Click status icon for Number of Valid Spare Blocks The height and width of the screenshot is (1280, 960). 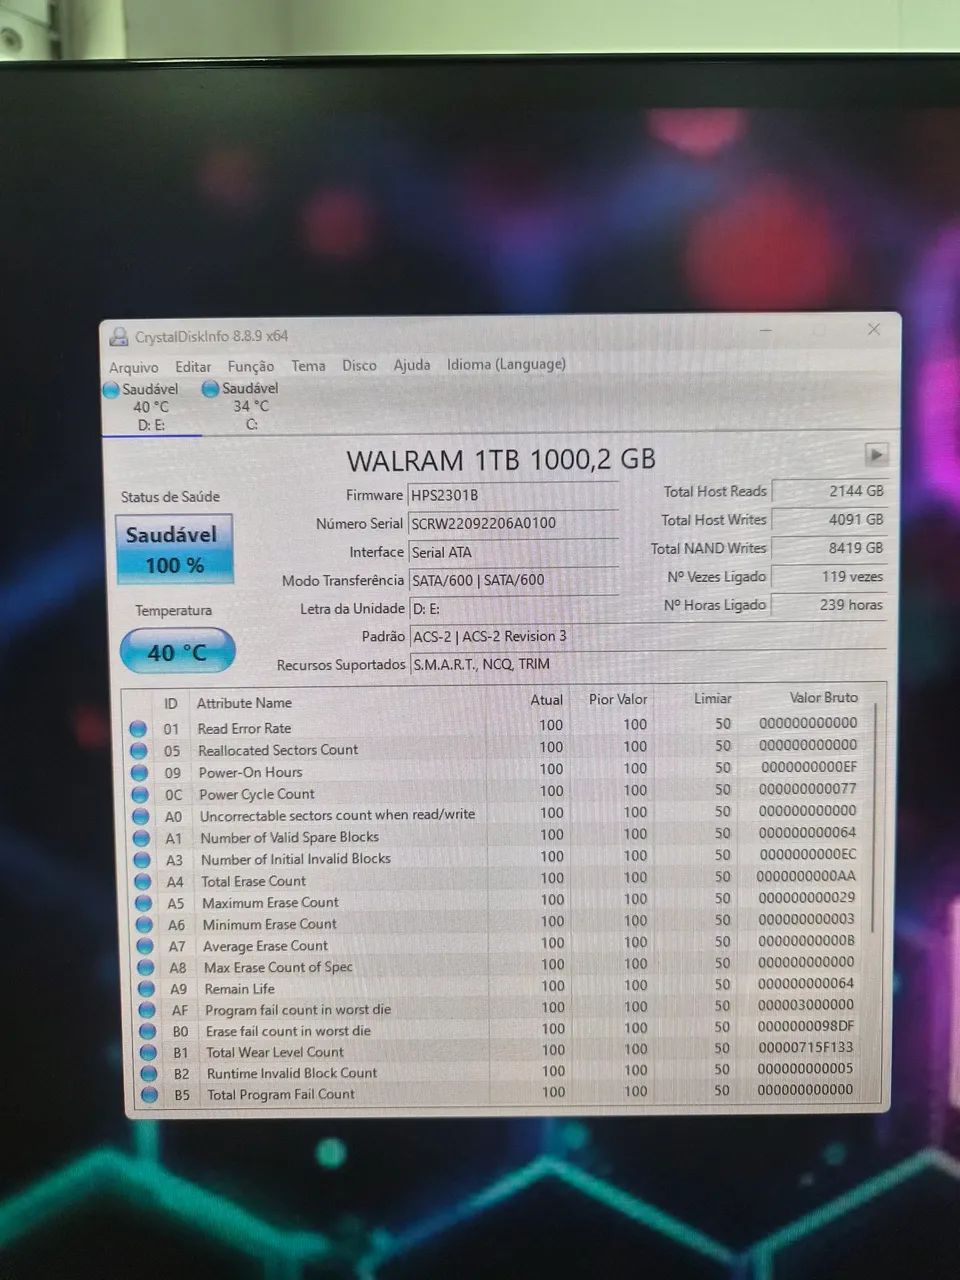142,839
